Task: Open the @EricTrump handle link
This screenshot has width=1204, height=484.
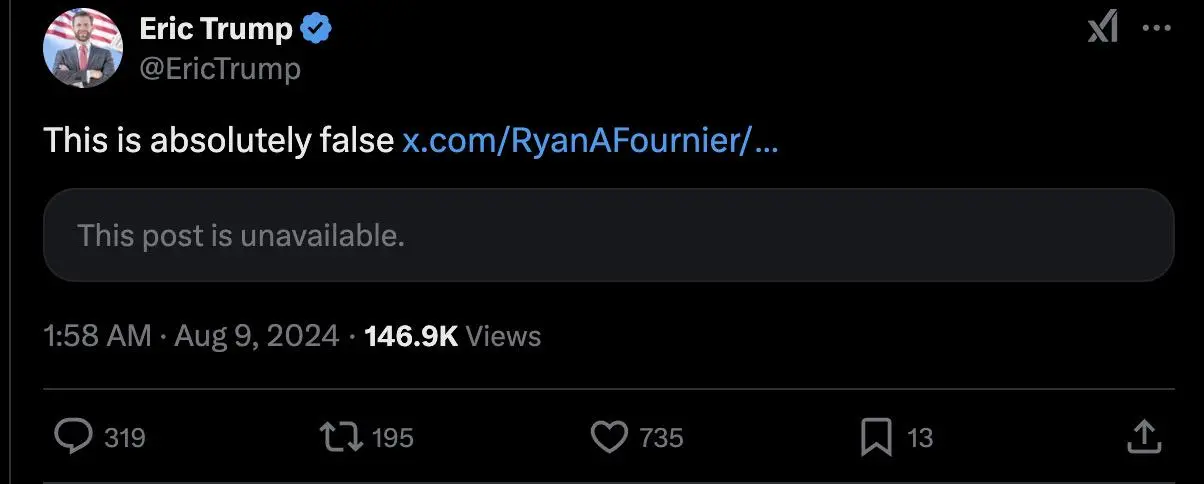Action: click(220, 67)
